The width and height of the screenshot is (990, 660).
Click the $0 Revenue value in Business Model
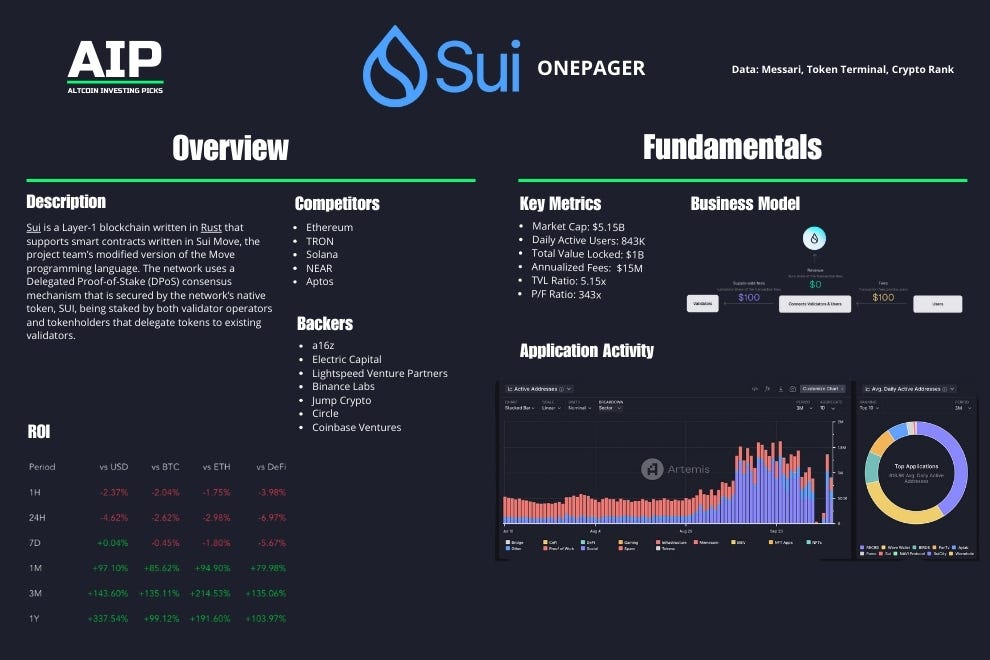click(815, 284)
